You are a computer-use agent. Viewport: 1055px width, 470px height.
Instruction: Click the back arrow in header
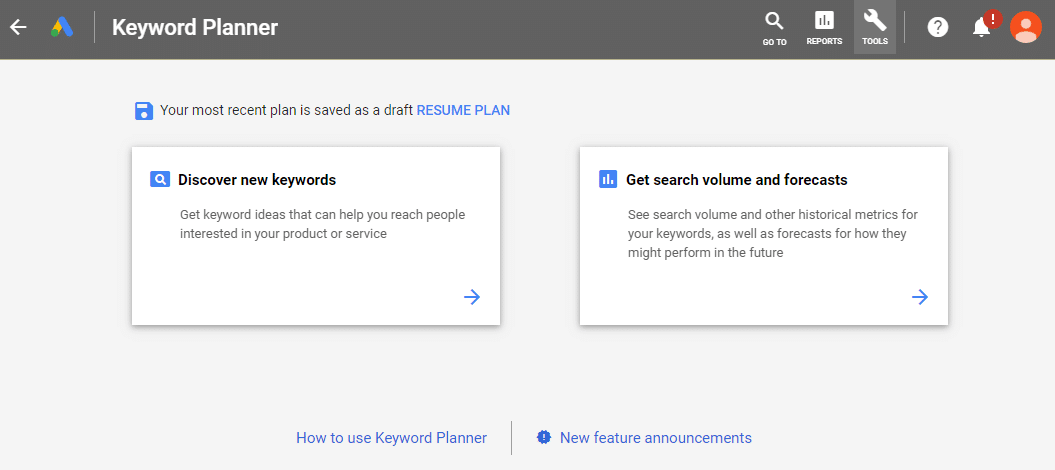(x=18, y=28)
